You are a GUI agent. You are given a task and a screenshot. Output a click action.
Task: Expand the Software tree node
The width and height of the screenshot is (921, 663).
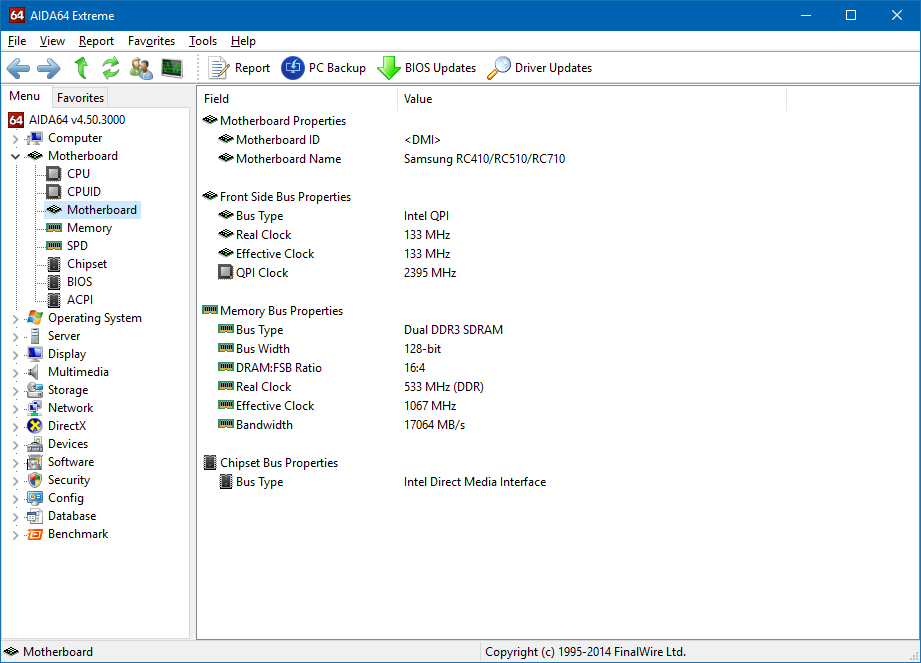[x=16, y=463]
